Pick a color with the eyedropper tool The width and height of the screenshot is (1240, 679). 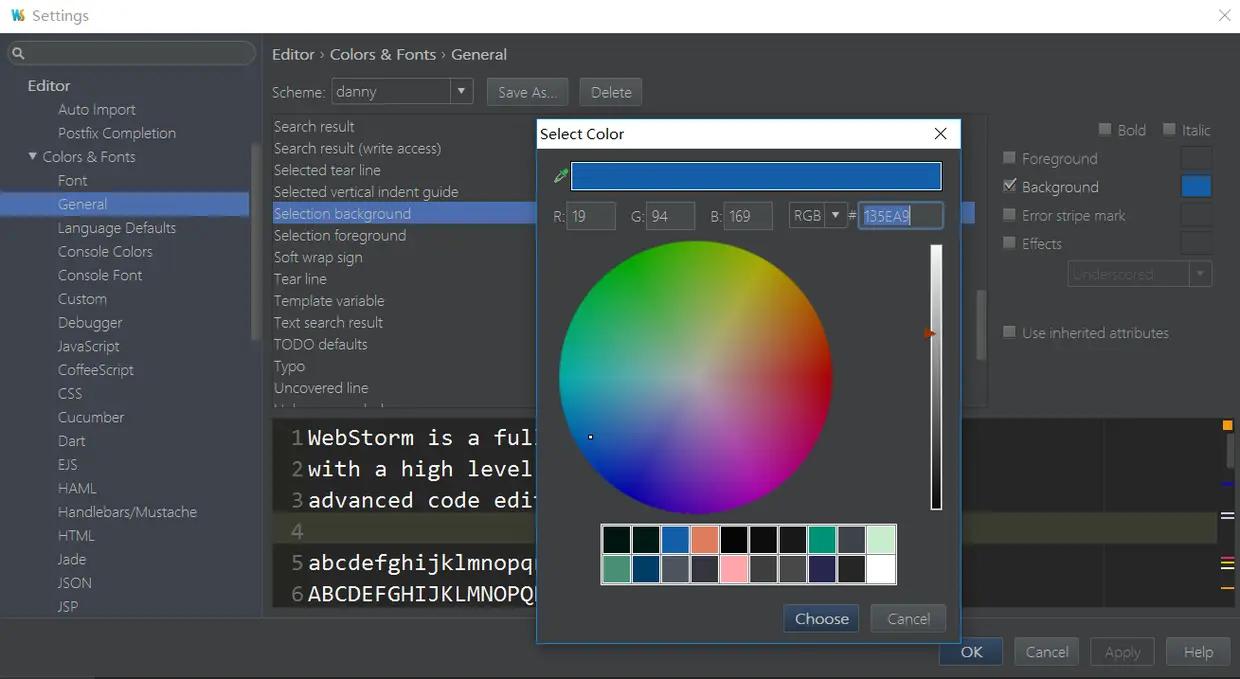click(561, 176)
